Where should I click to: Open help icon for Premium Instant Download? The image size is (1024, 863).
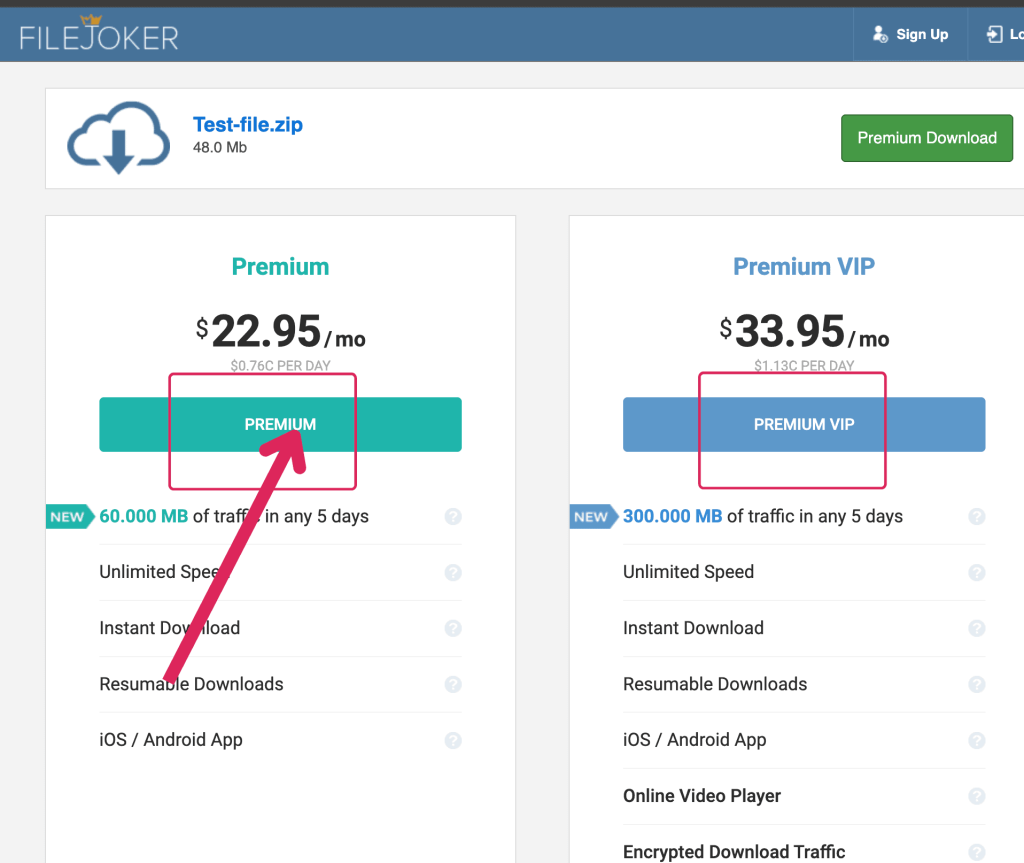pyautogui.click(x=453, y=628)
